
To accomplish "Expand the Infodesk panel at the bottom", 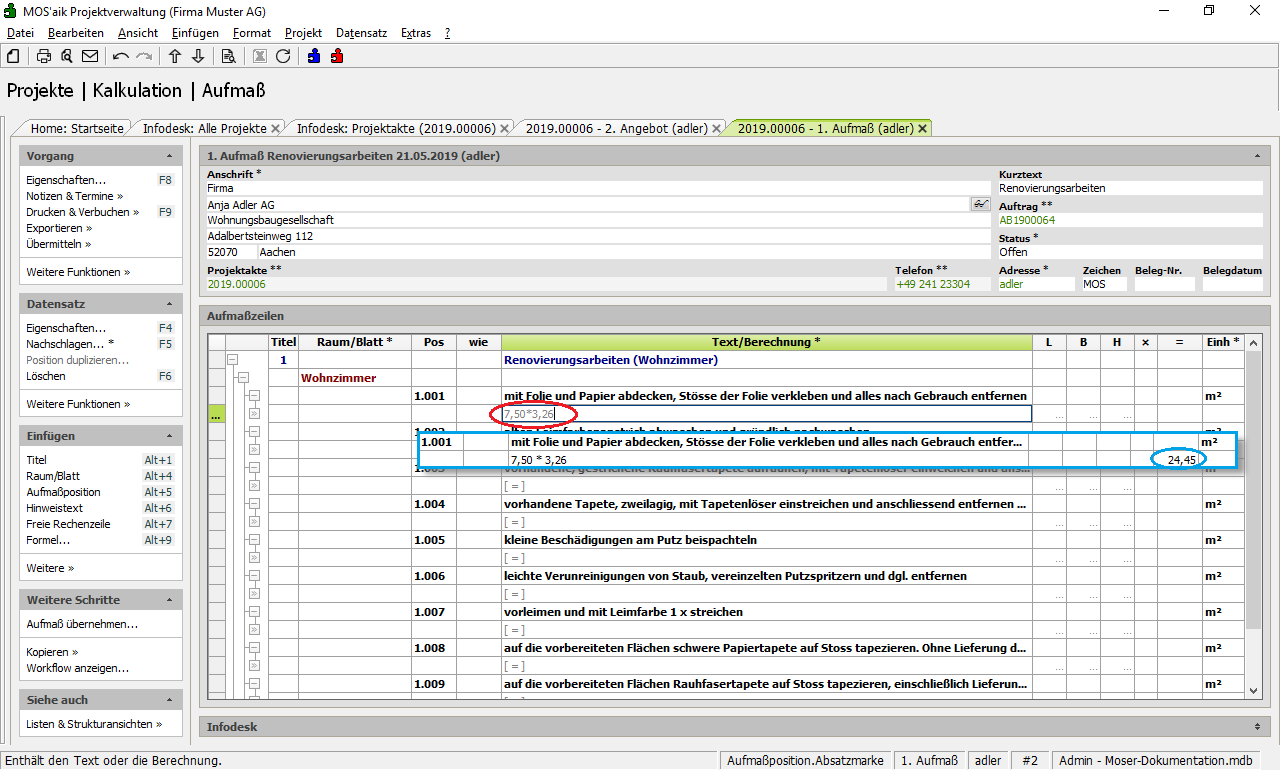I will (x=1256, y=727).
